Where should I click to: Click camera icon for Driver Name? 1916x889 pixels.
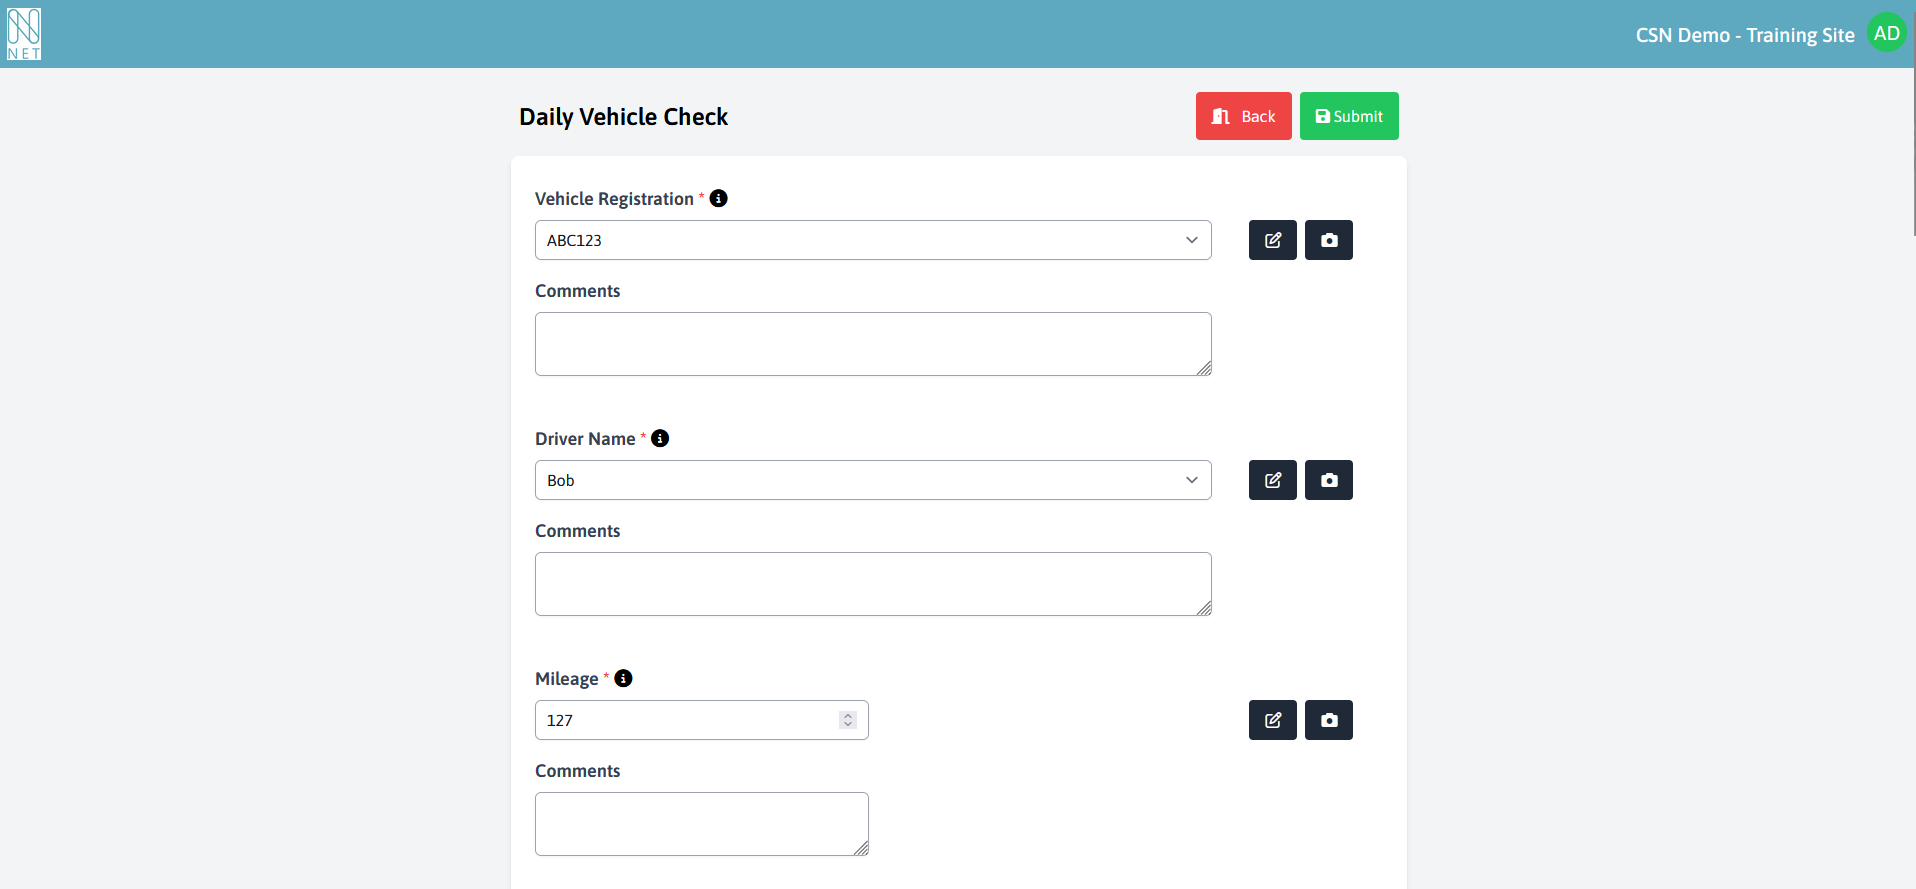pos(1328,480)
